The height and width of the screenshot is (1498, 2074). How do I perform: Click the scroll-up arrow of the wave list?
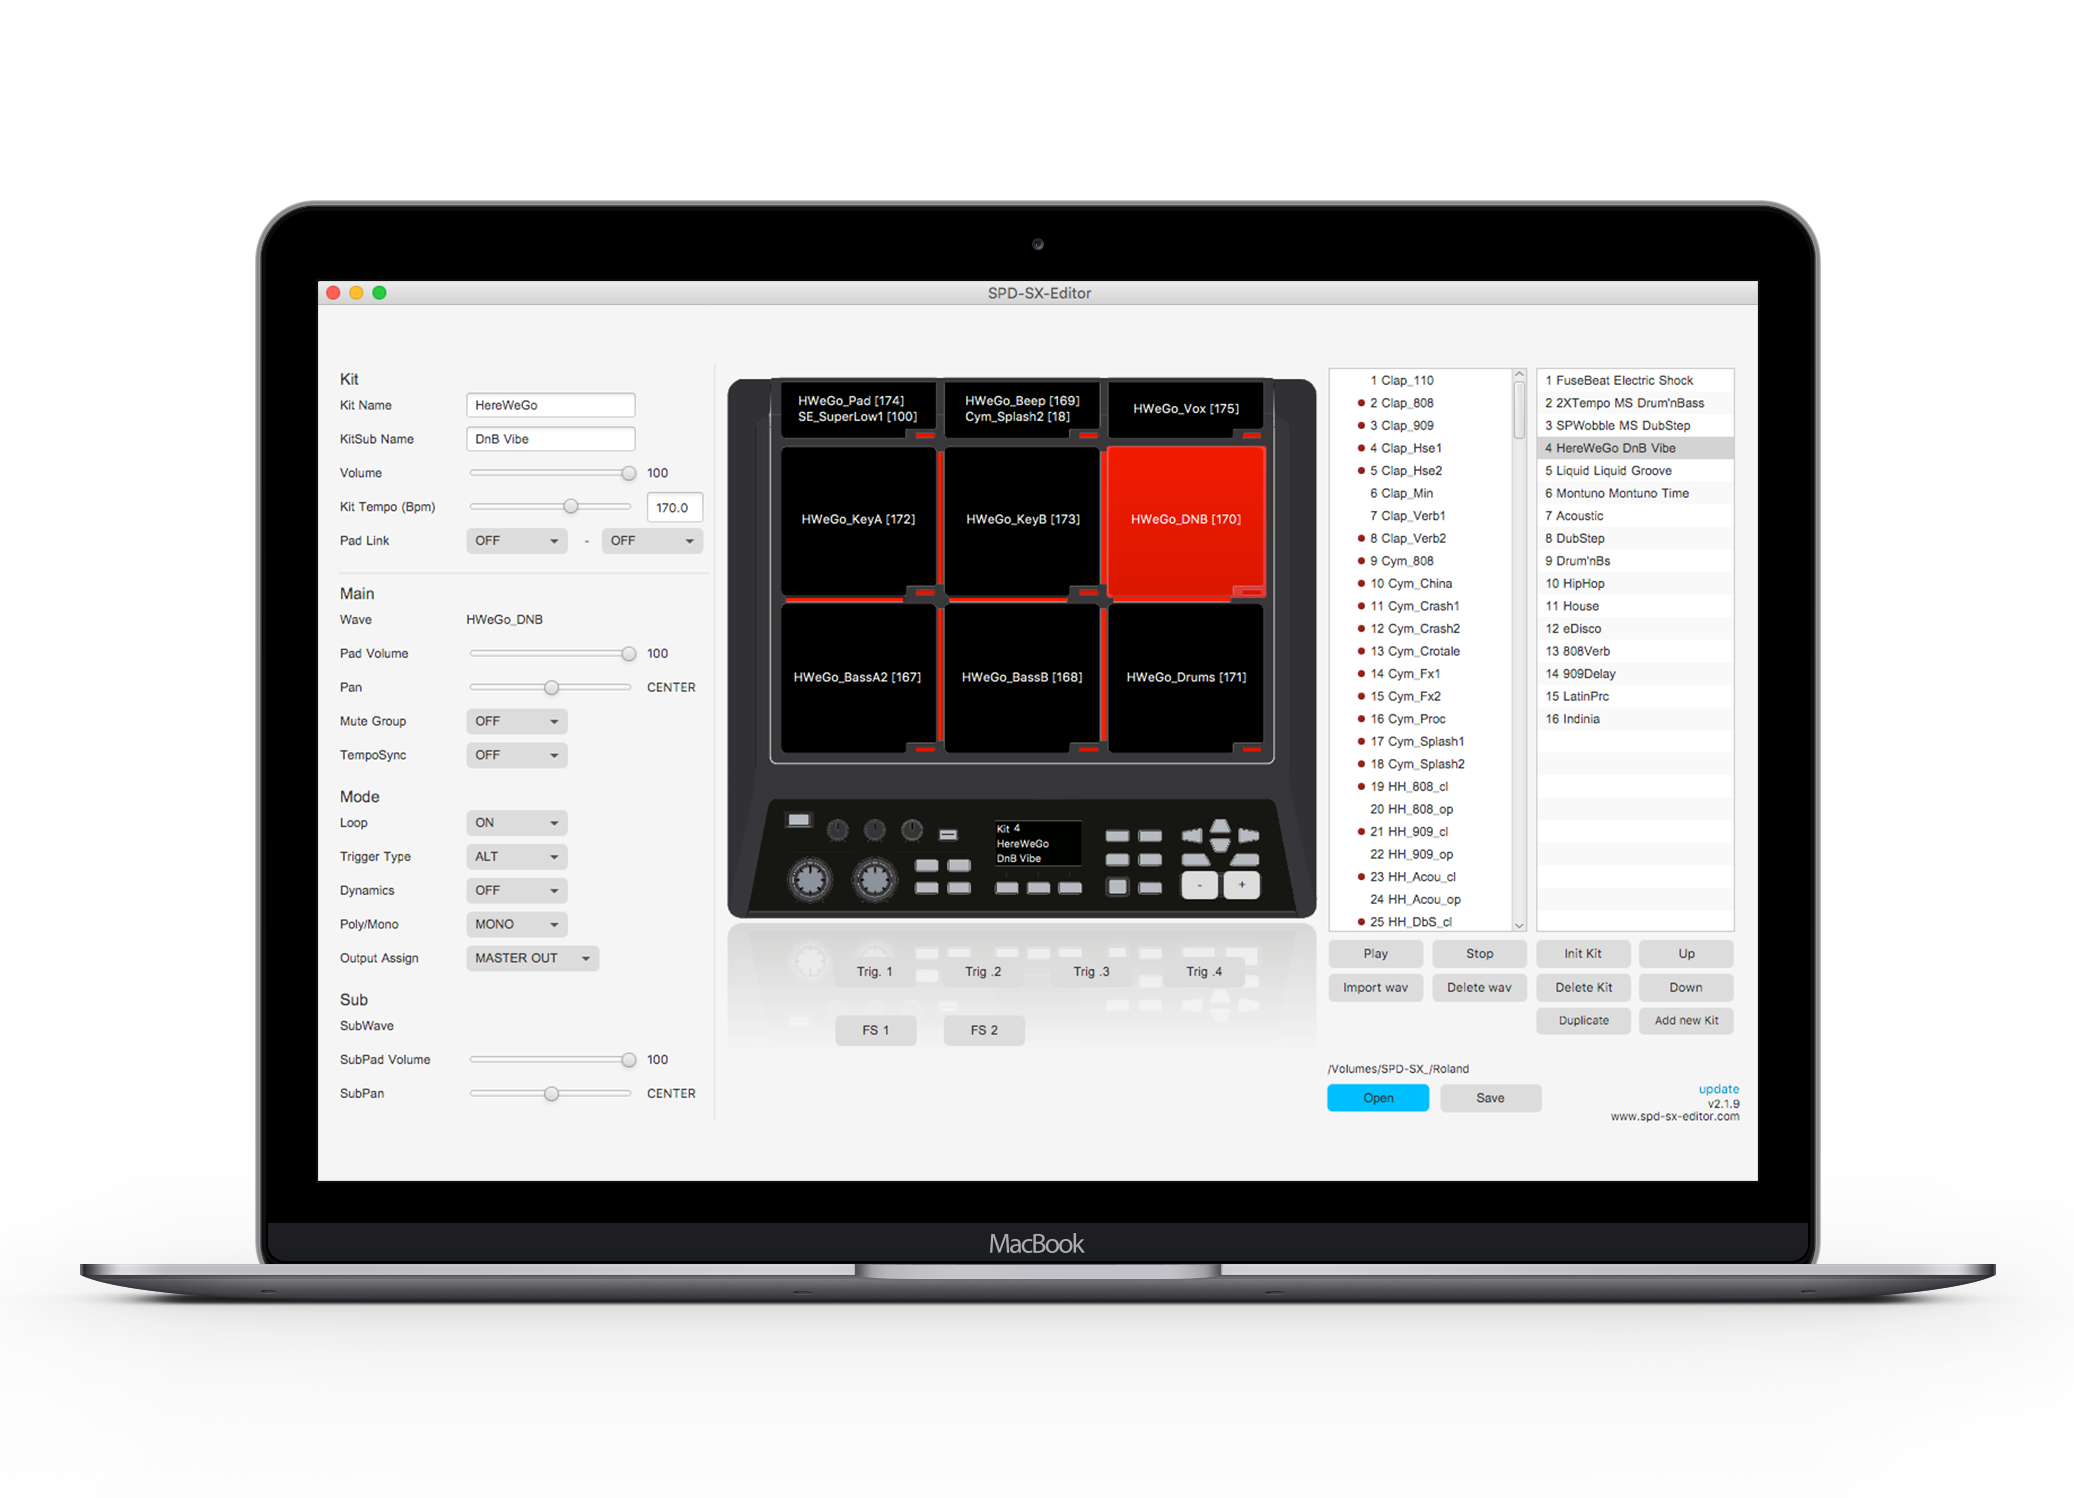click(x=1519, y=376)
